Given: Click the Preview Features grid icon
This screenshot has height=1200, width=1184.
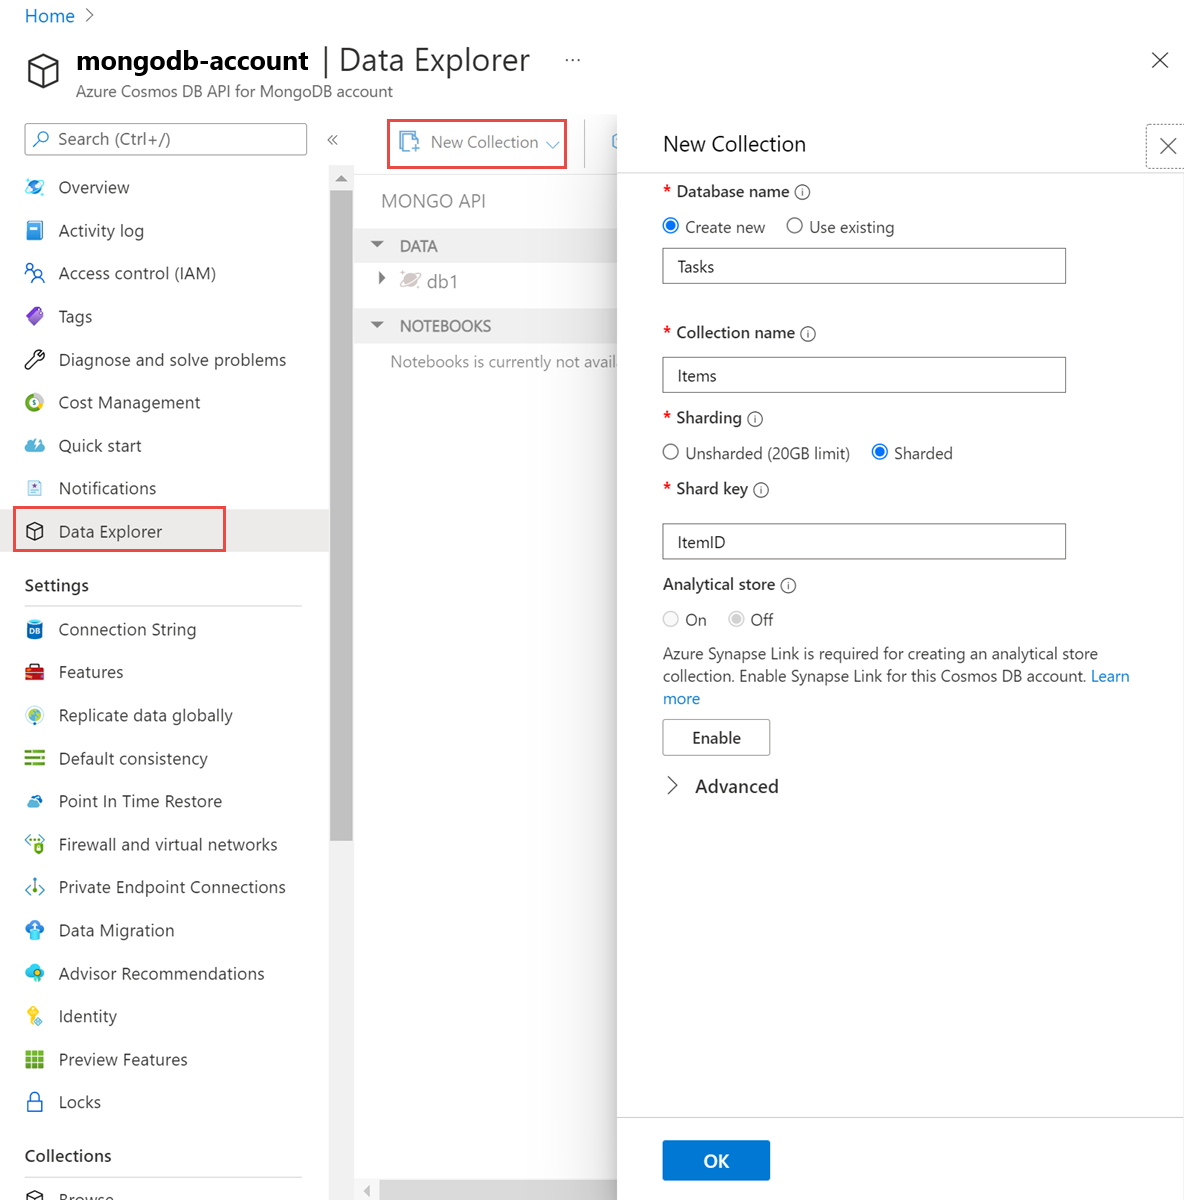Looking at the screenshot, I should point(35,1059).
